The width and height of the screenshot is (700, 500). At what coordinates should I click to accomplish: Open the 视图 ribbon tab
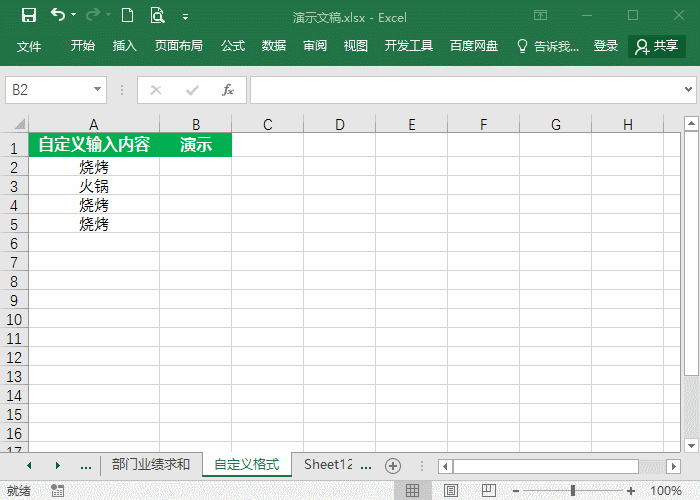pos(356,46)
